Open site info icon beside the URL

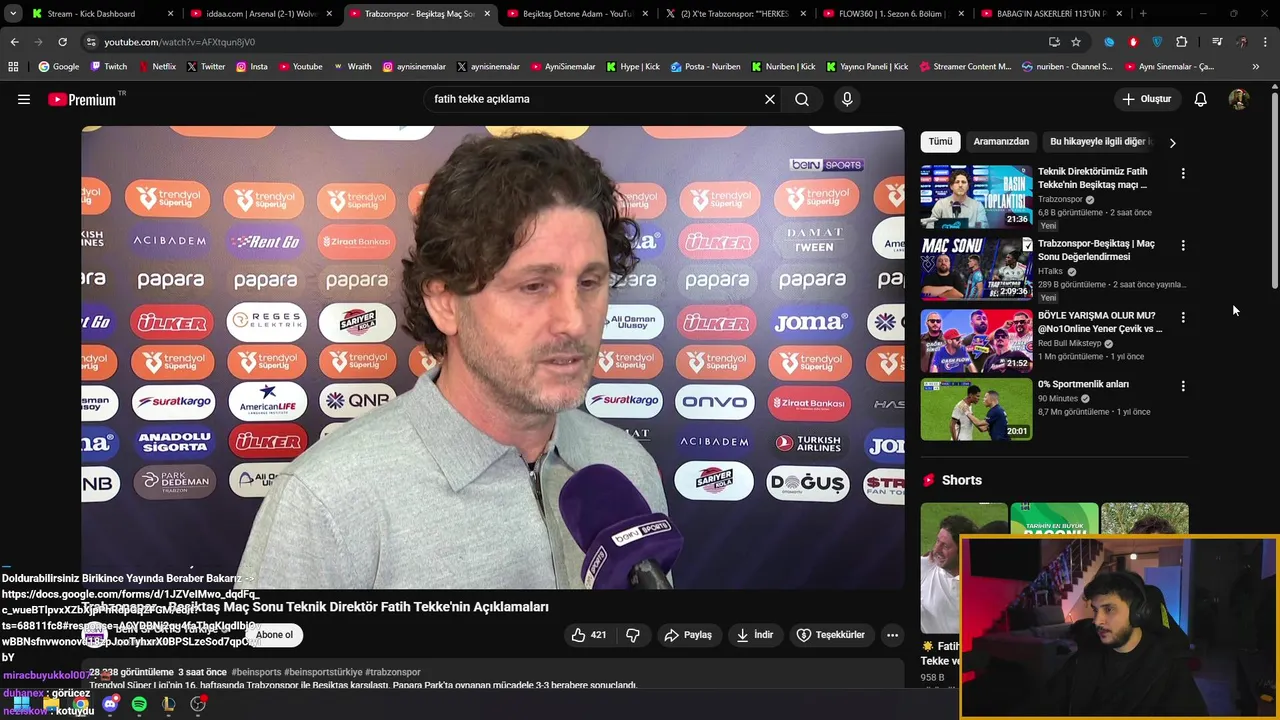click(x=91, y=42)
